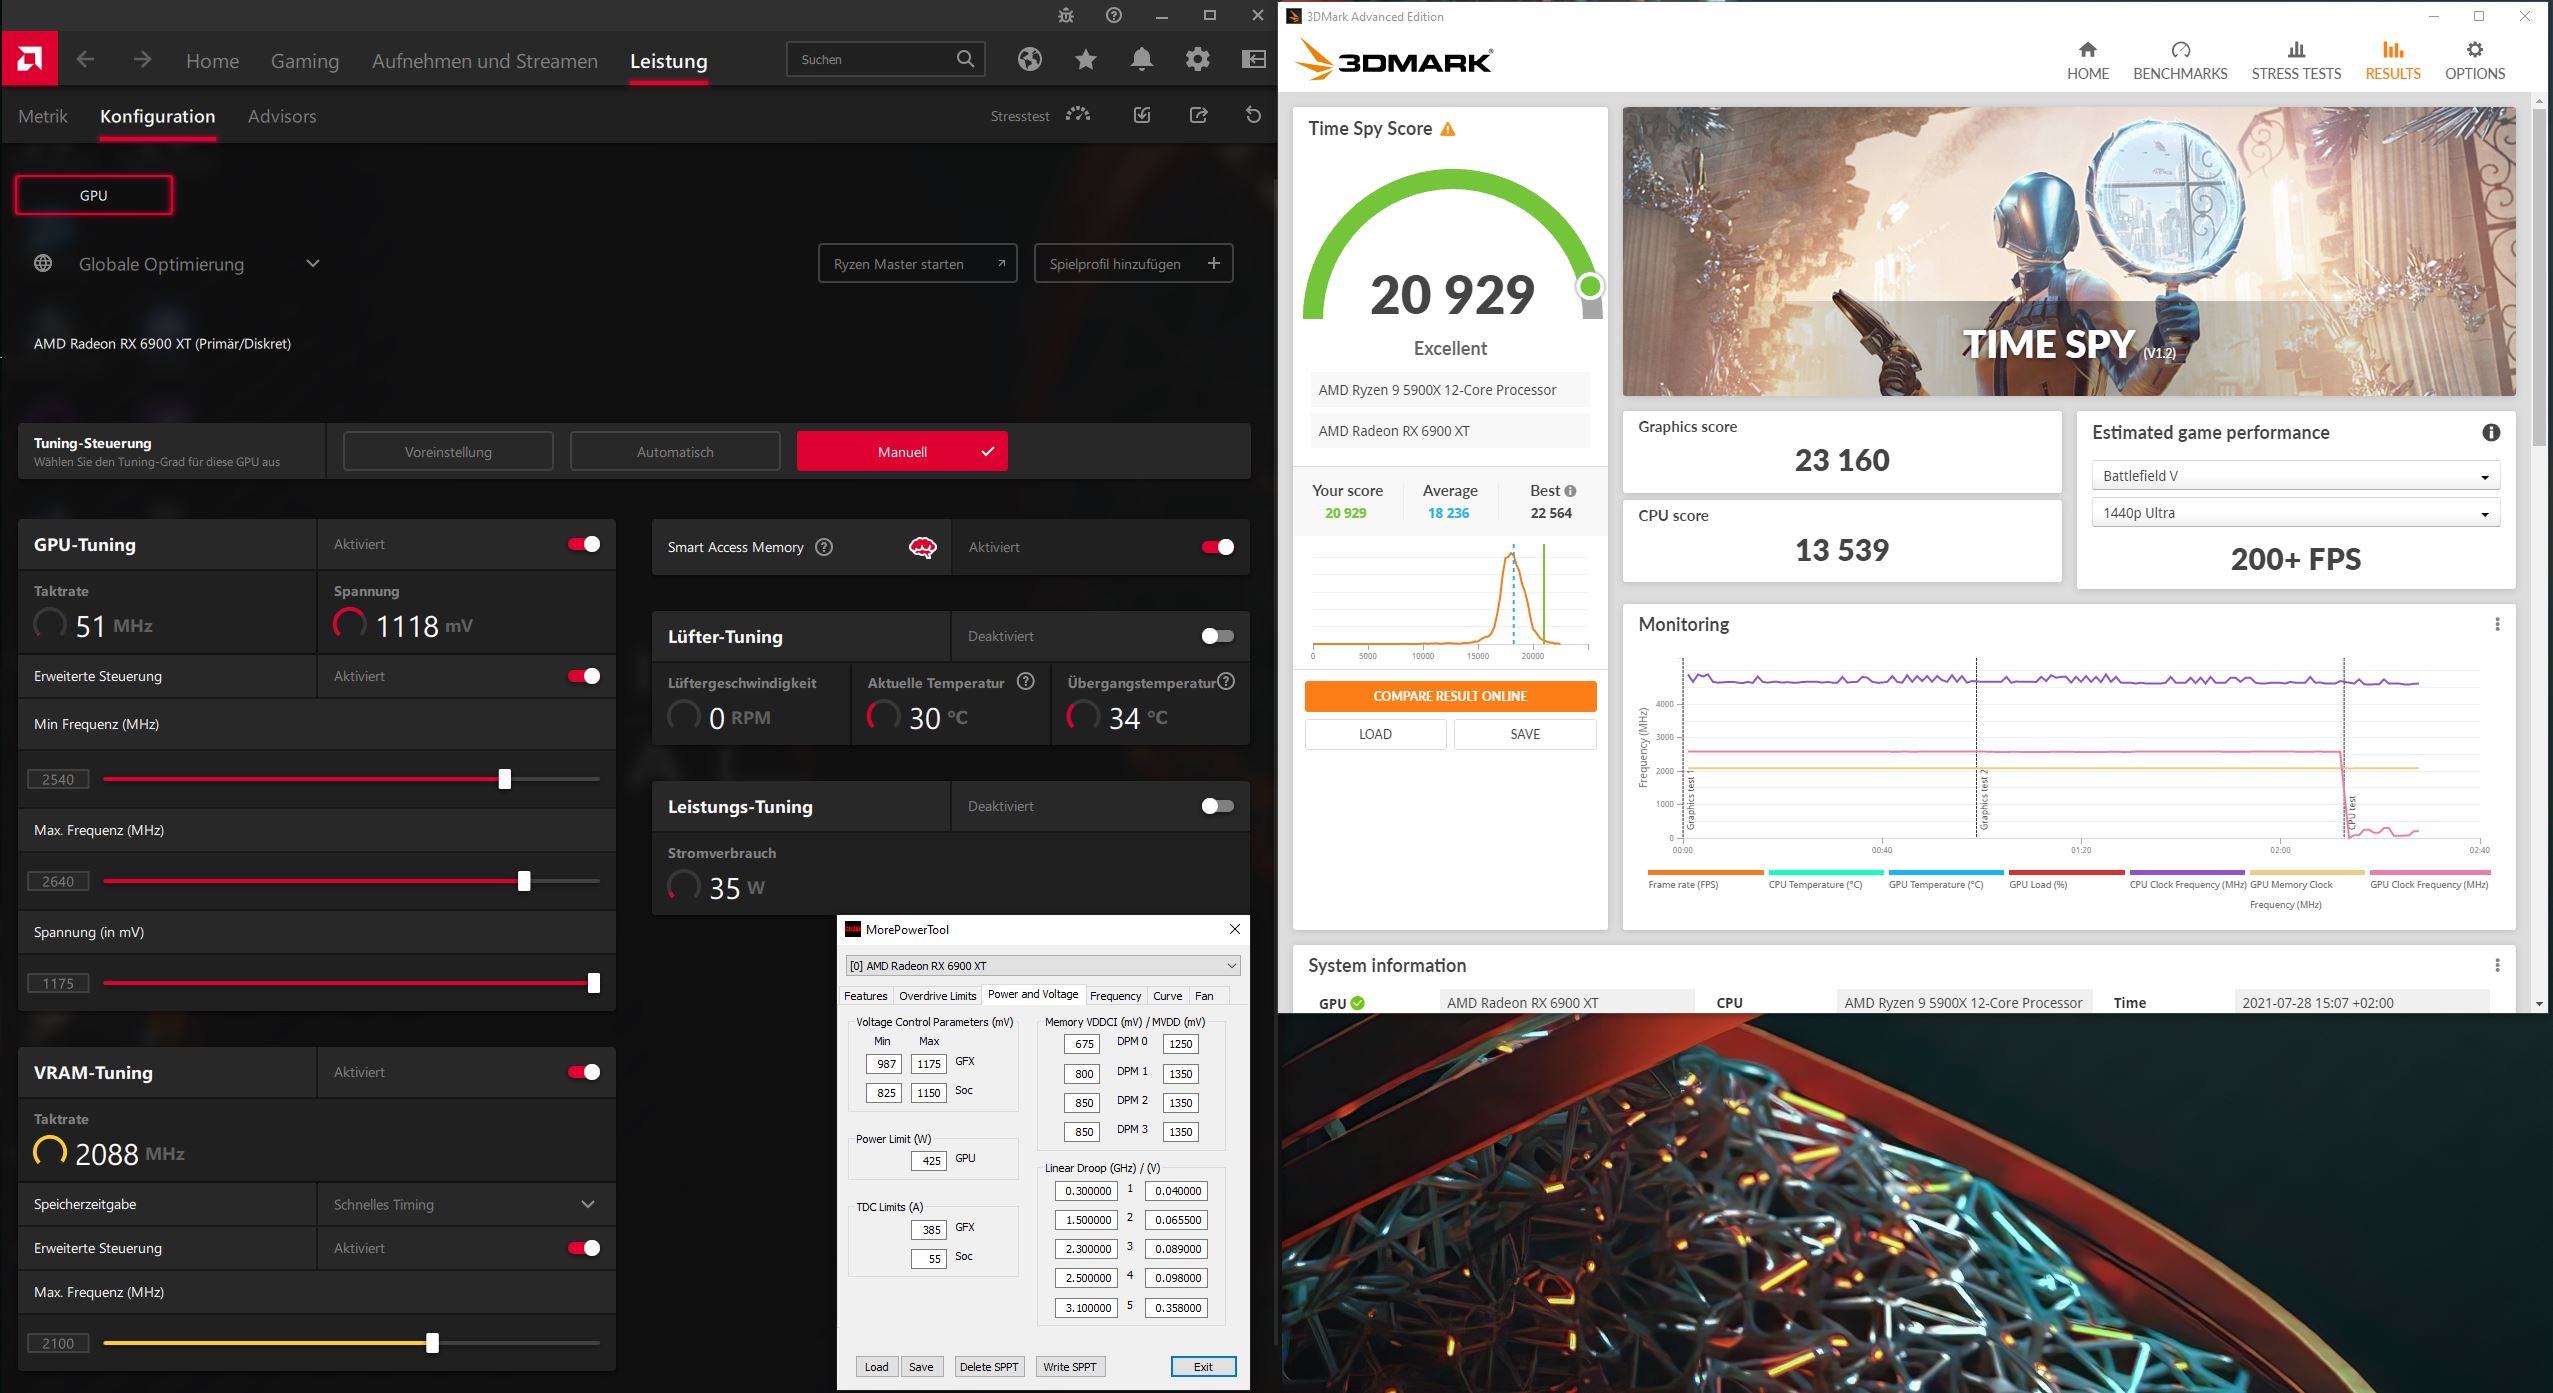Image resolution: width=2553 pixels, height=1393 pixels.
Task: Open 3DMark BENCHMARKS section
Action: 2180,61
